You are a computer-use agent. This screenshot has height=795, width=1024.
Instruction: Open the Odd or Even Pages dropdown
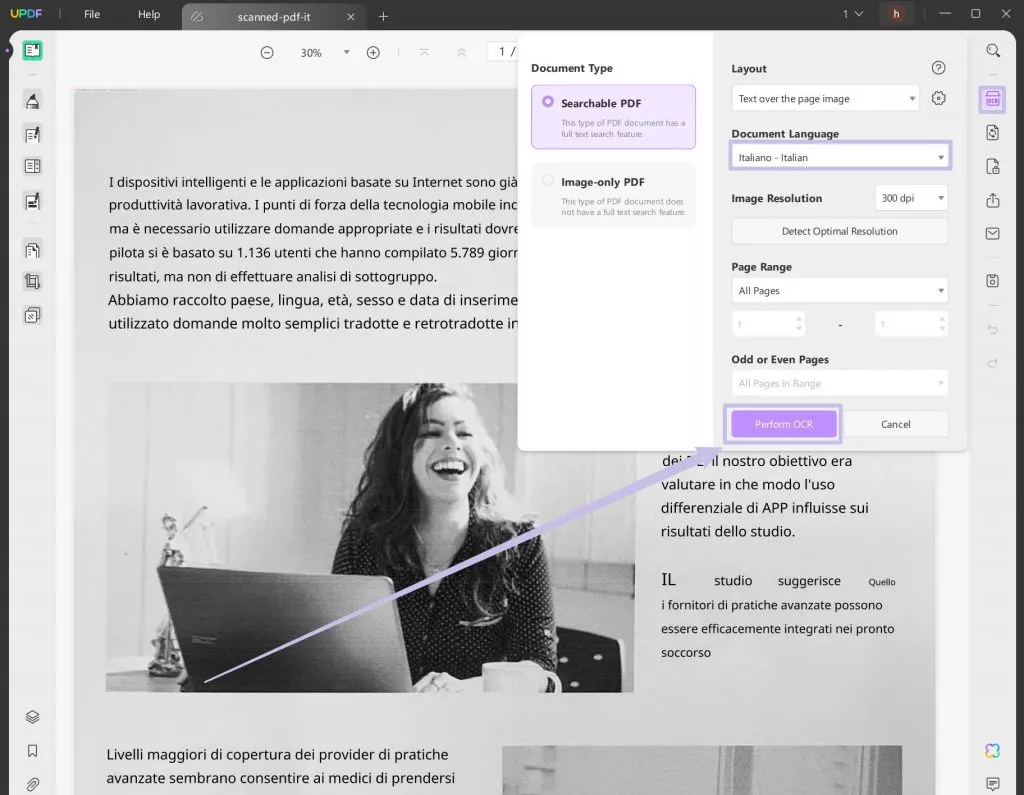(x=840, y=383)
